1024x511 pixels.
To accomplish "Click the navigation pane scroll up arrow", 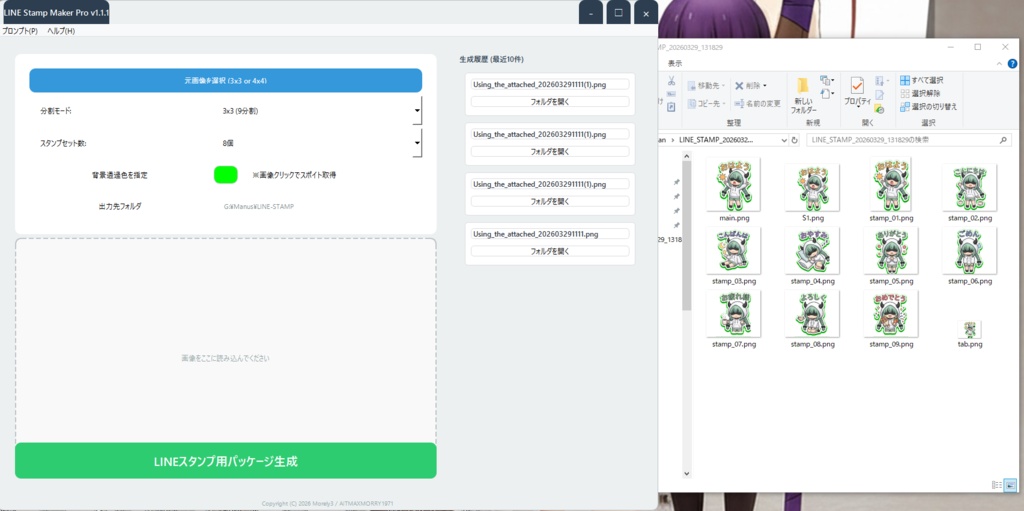I will coord(686,156).
